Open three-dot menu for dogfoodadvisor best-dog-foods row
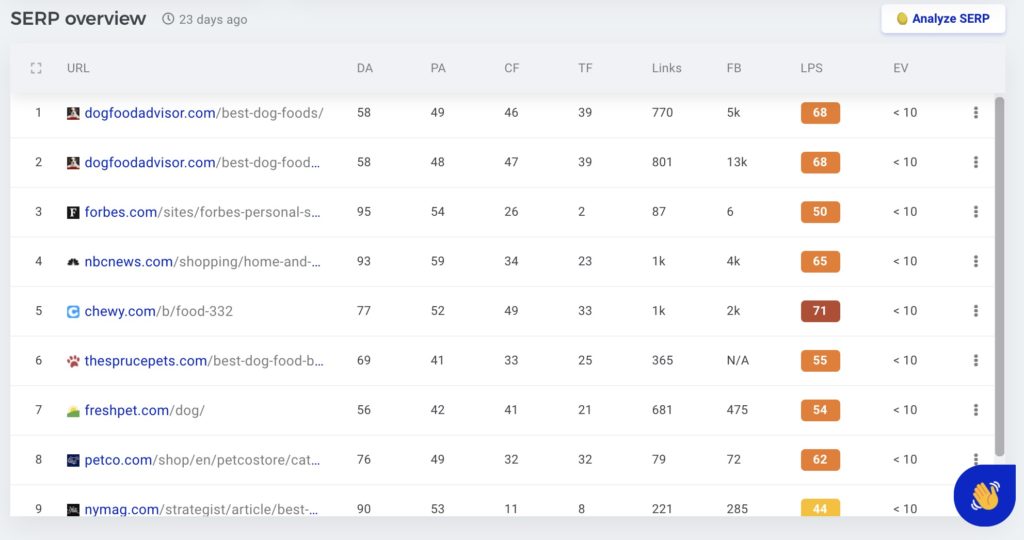 coord(976,112)
